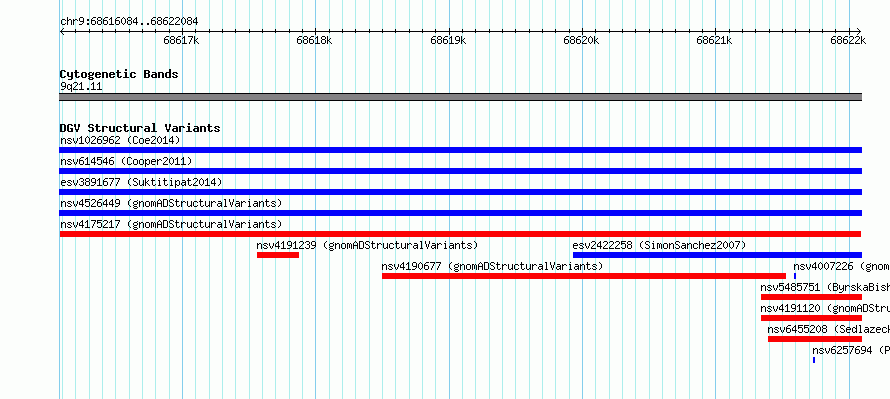The width and height of the screenshot is (890, 399).
Task: Click the nsv4175217 (gnomADStructuralVariants) label
Action: 171,224
